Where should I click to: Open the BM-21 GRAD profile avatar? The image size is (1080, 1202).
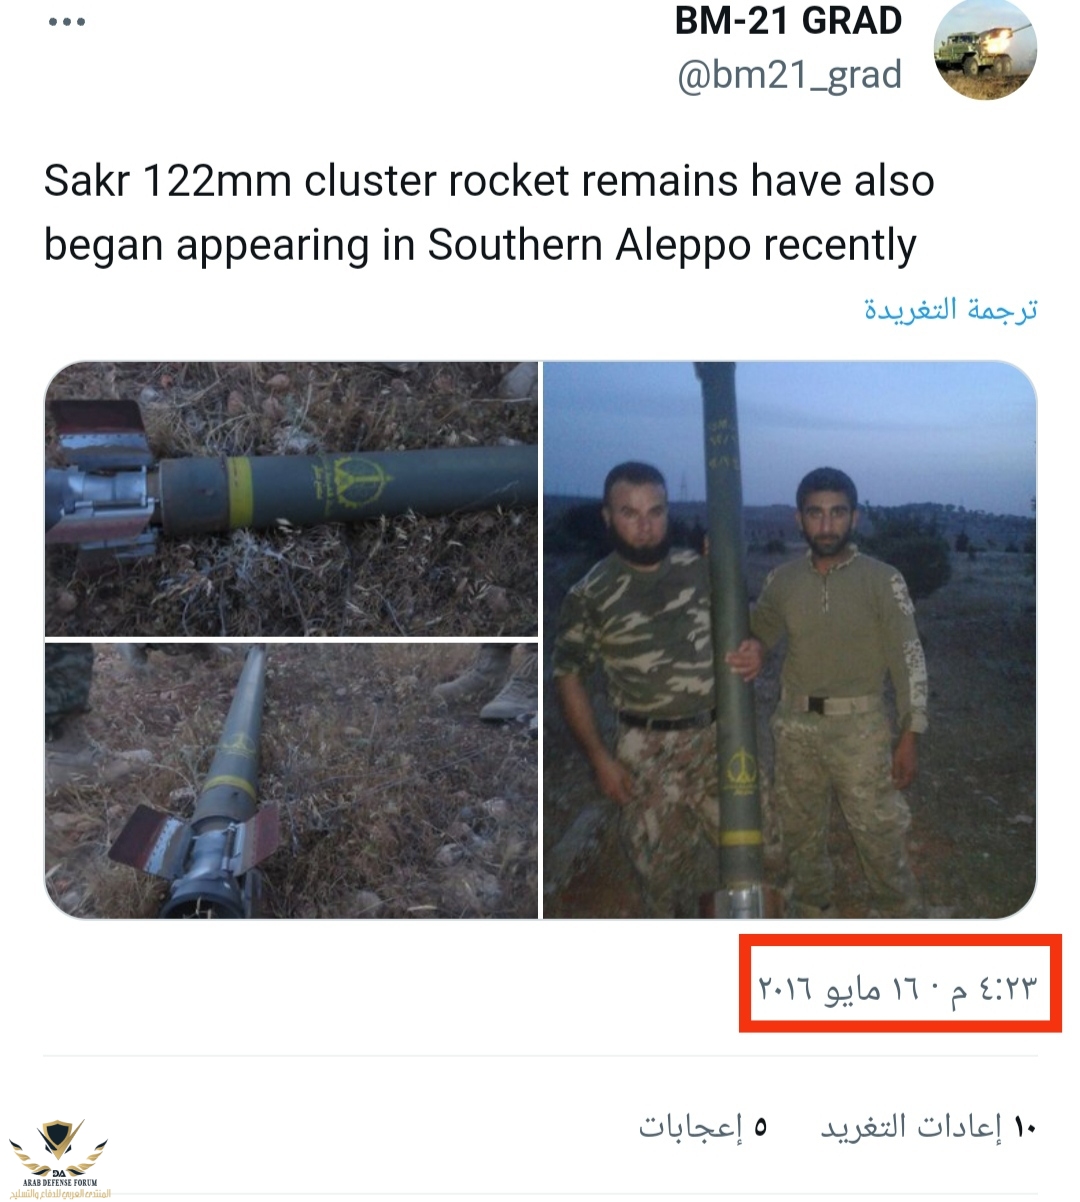(984, 50)
